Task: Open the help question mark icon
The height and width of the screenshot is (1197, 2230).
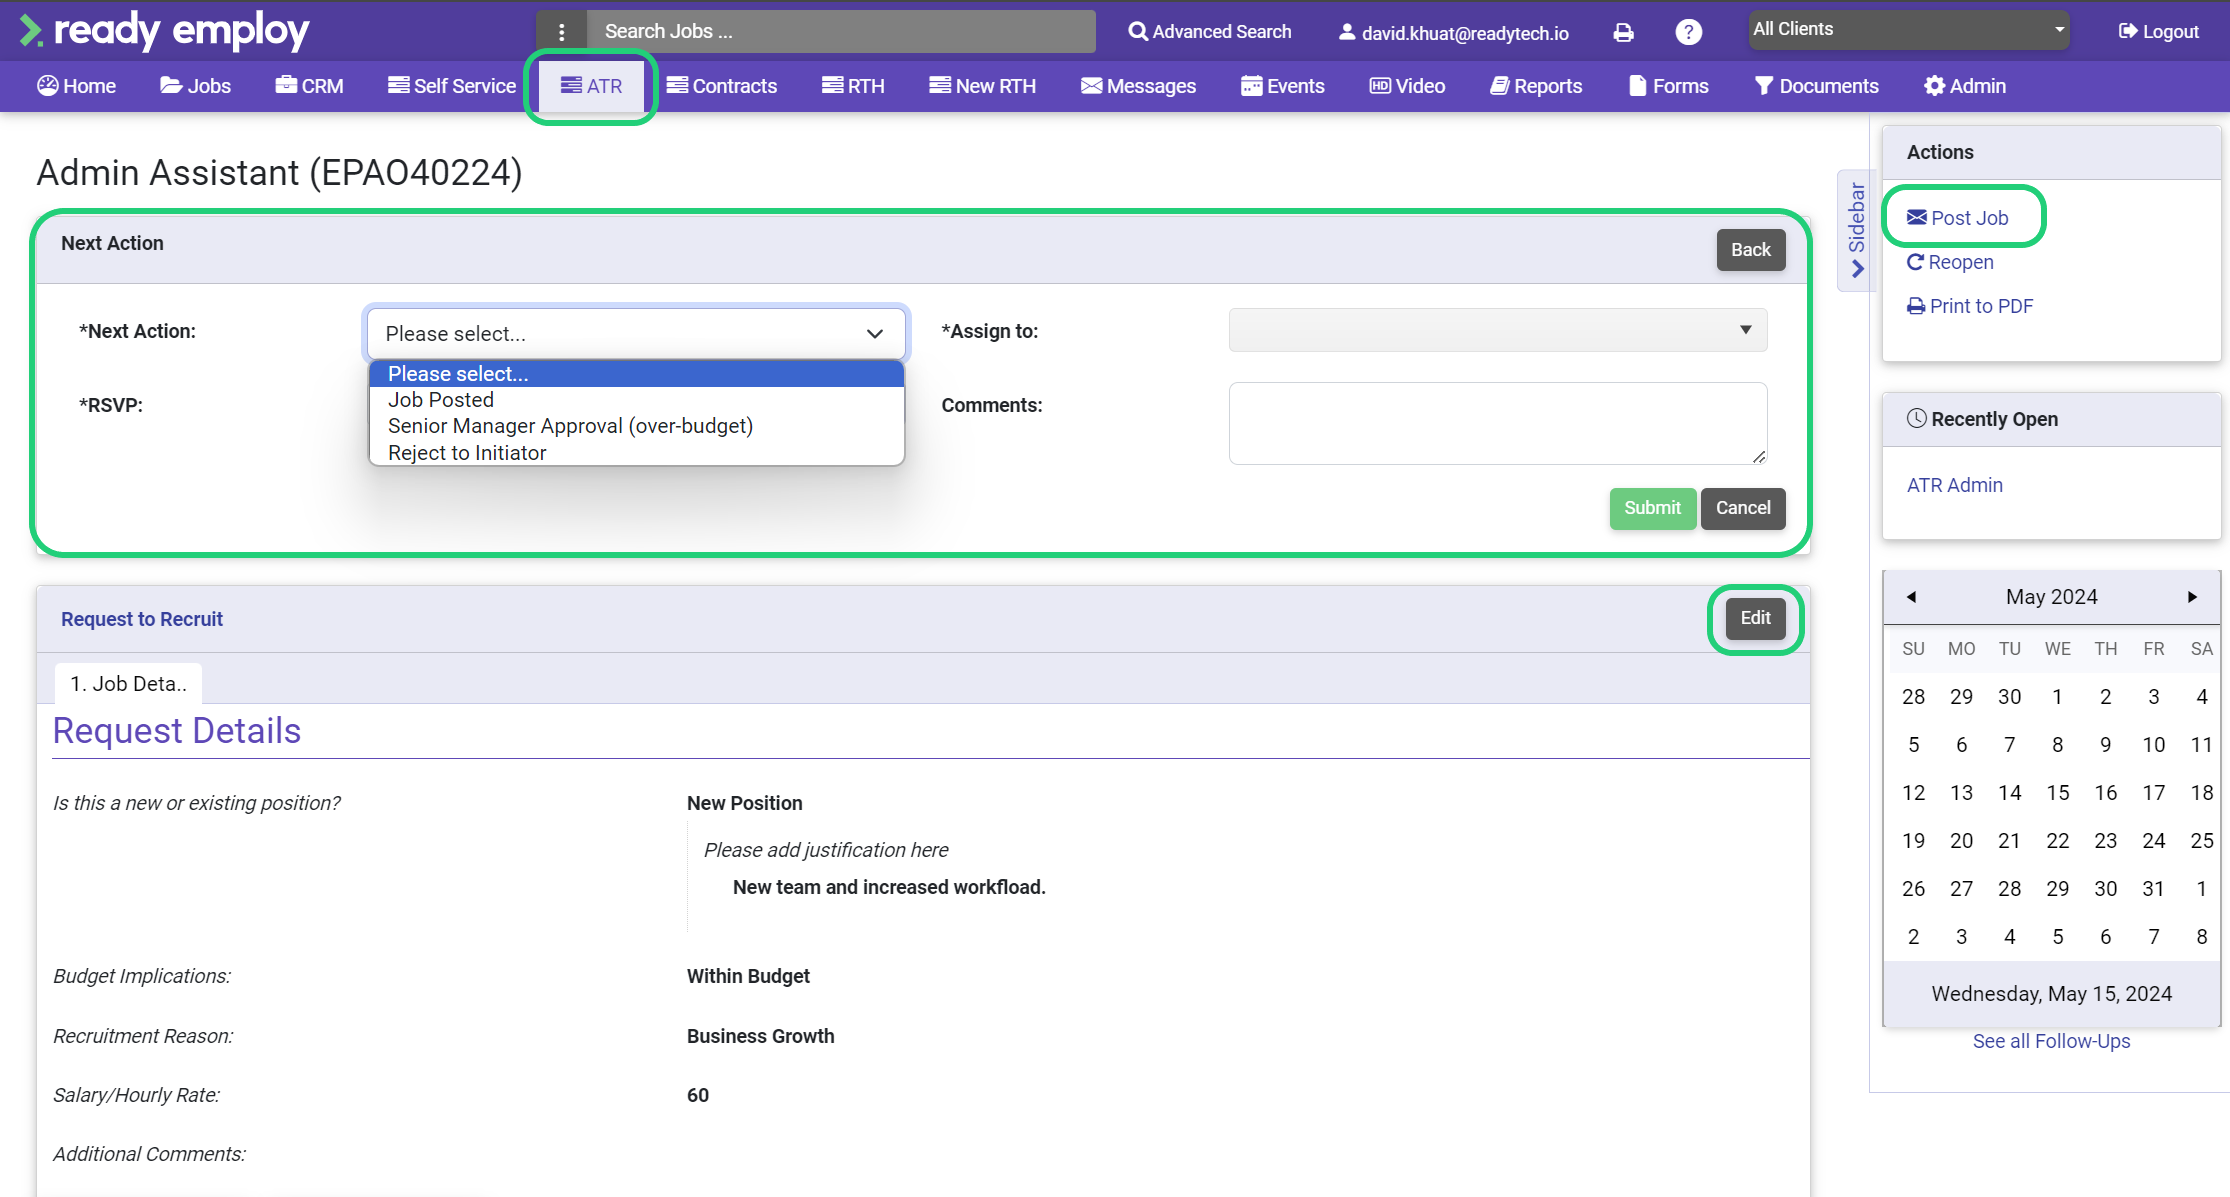Action: pos(1688,32)
